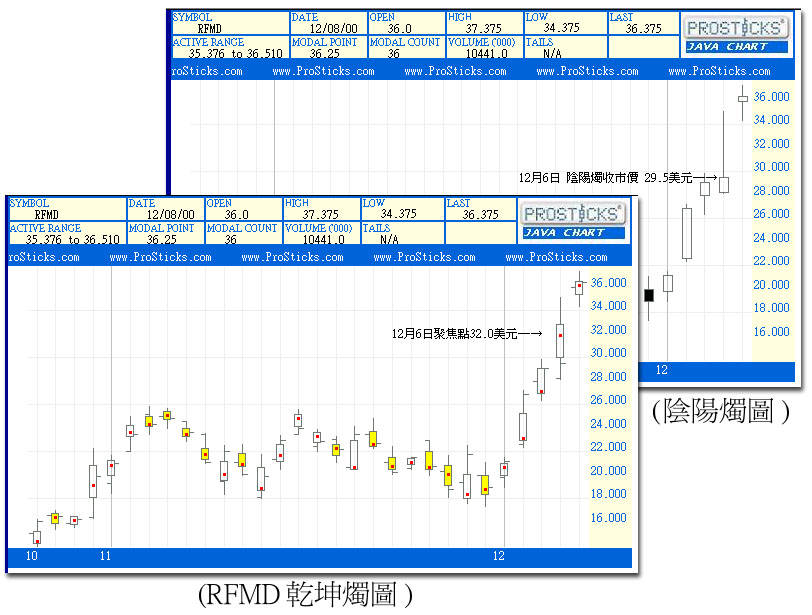Select the topmost candle near 36.000 in the back chart
This screenshot has height=615, width=812.
743,98
